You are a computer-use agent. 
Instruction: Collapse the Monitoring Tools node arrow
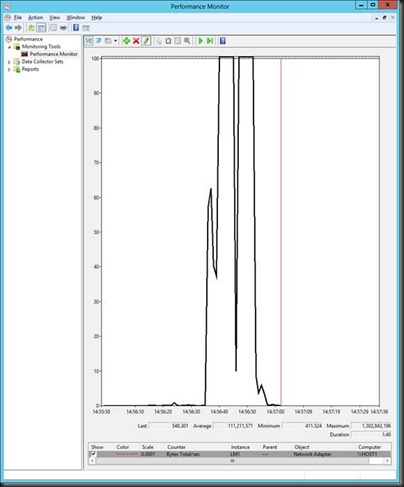(x=9, y=47)
